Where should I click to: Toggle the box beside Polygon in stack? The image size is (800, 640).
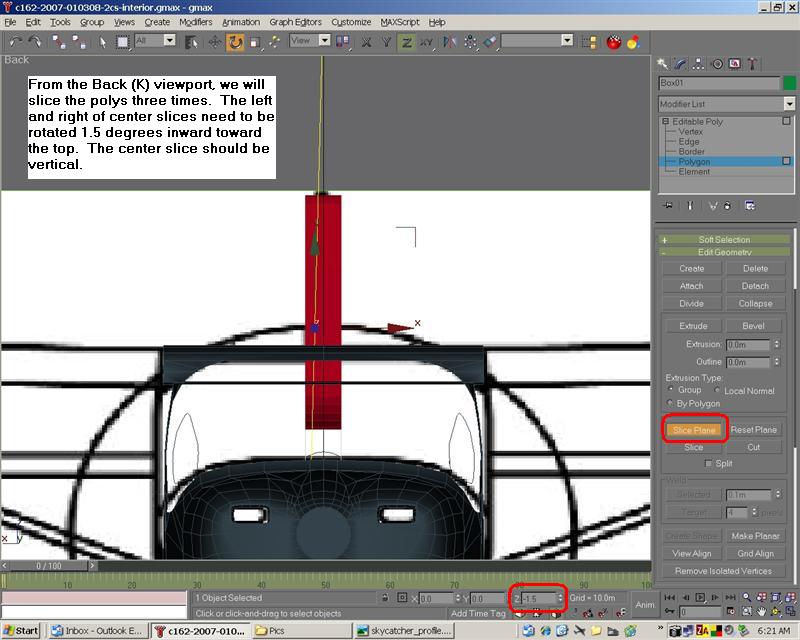[x=786, y=161]
